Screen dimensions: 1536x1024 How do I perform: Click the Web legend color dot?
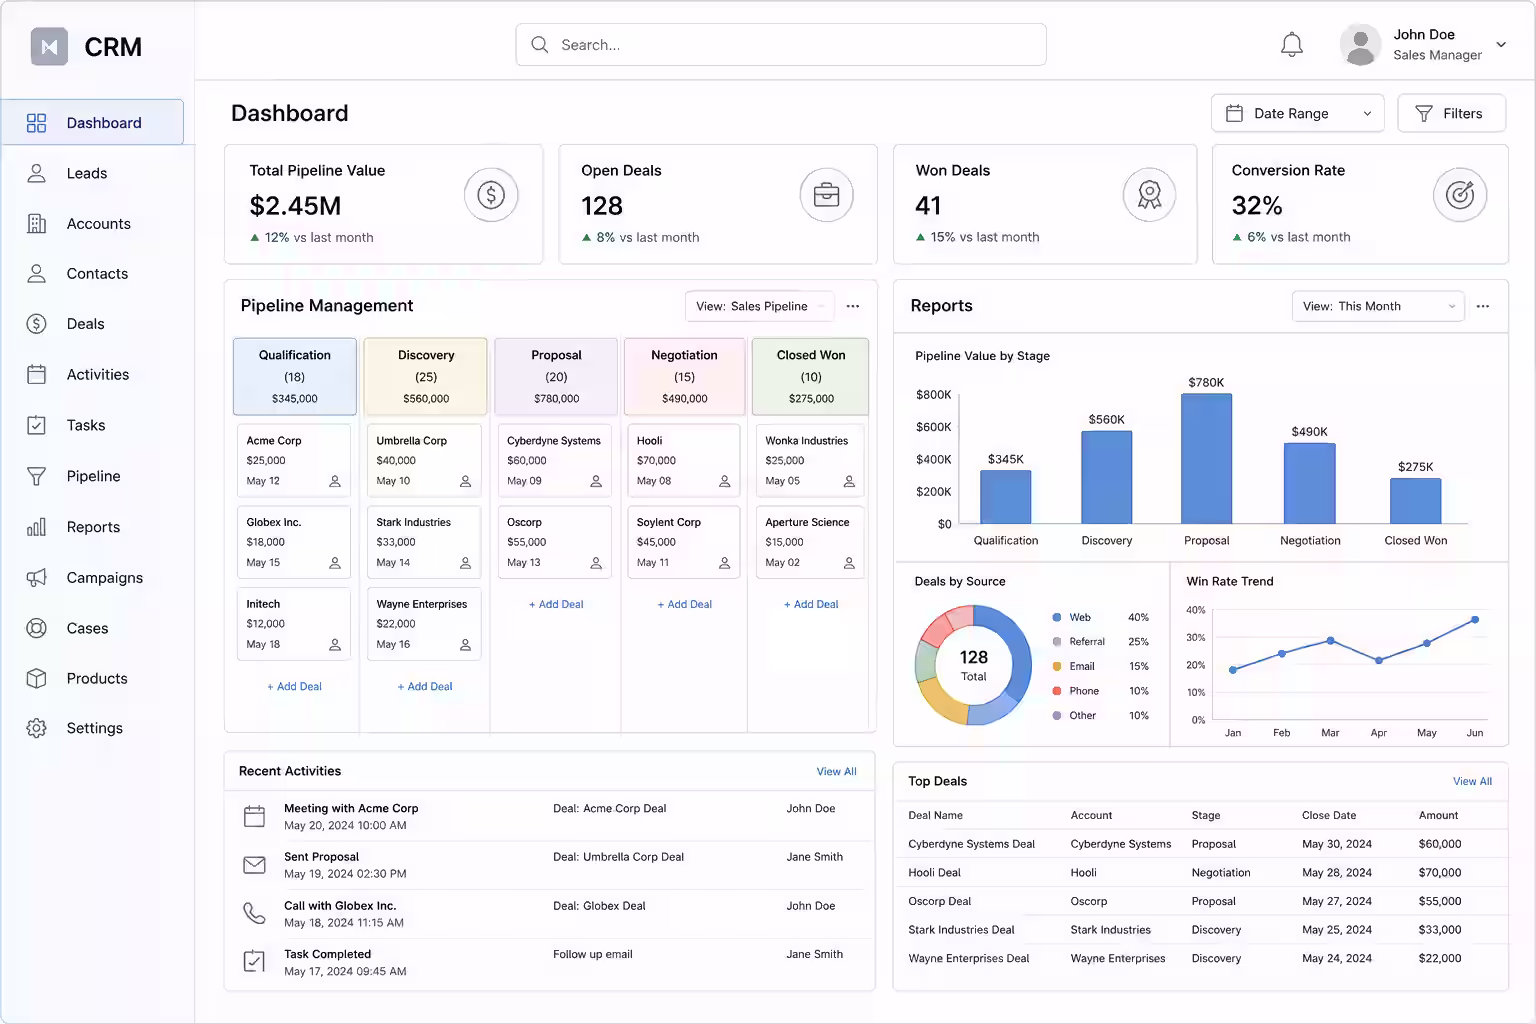click(1057, 618)
